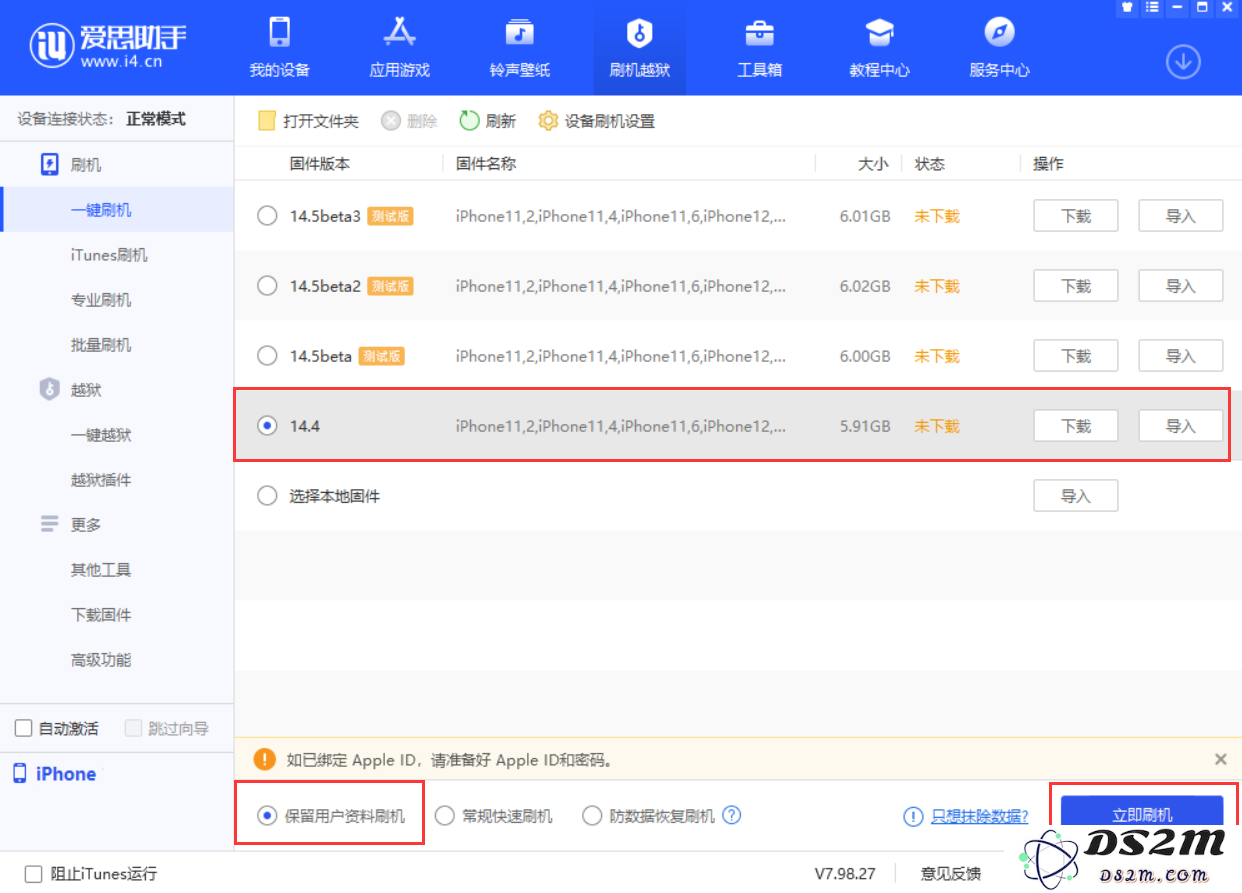Click the V7.98.27 version text
Viewport: 1242px width, 893px height.
(x=845, y=874)
